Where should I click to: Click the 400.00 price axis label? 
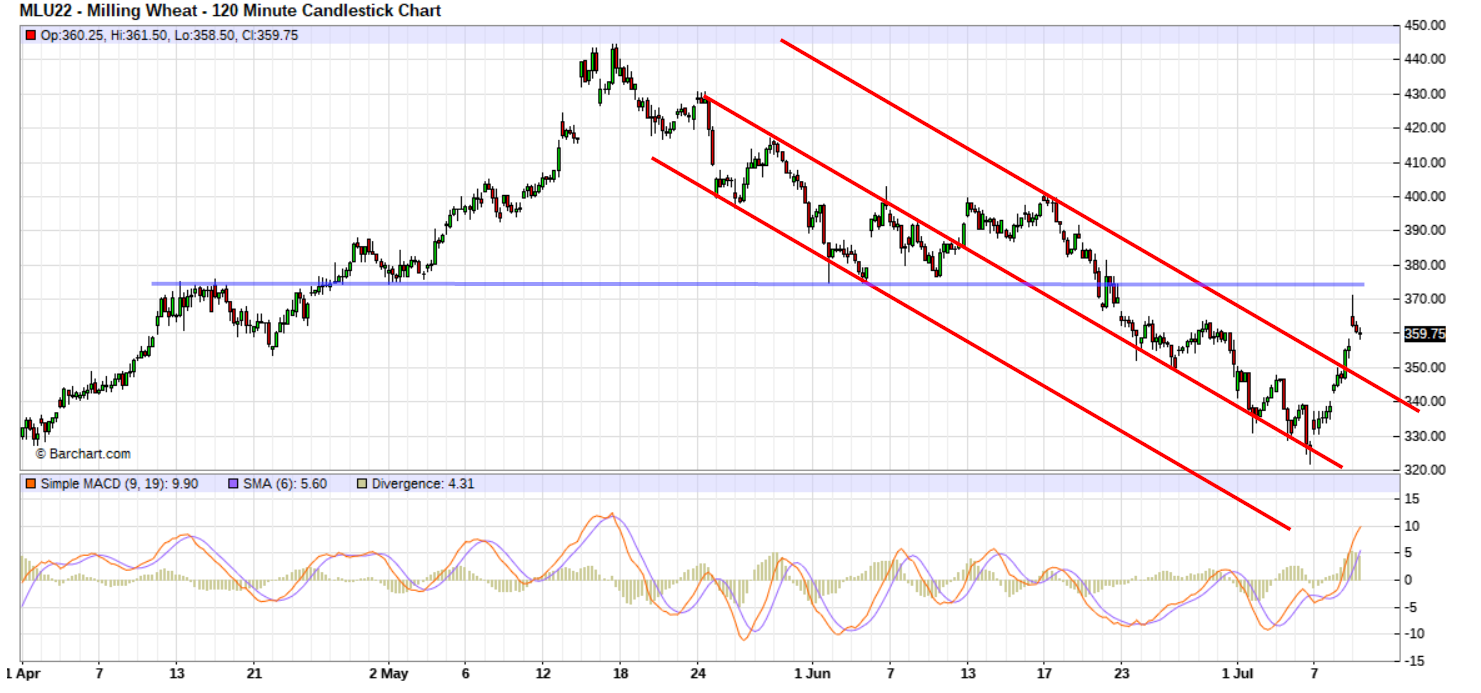(x=1424, y=197)
